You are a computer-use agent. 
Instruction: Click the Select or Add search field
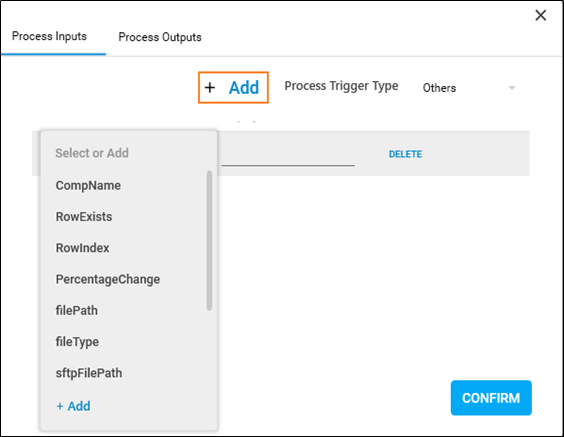tap(129, 153)
